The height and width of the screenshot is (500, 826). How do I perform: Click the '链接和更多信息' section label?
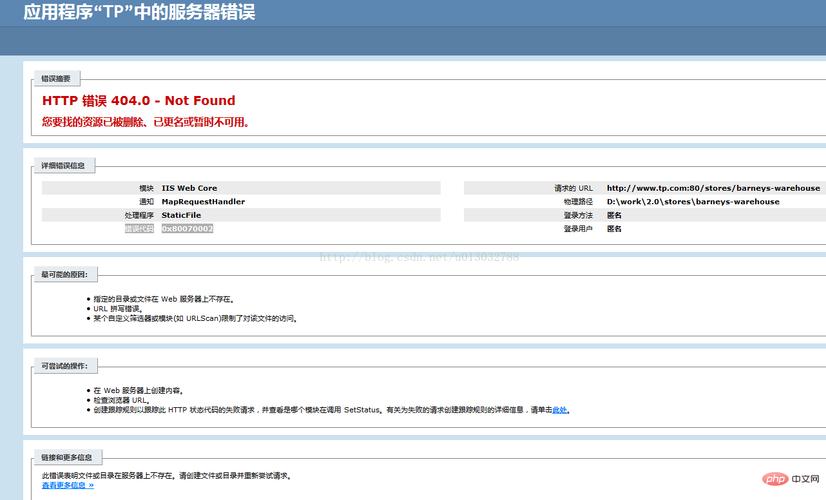66,457
